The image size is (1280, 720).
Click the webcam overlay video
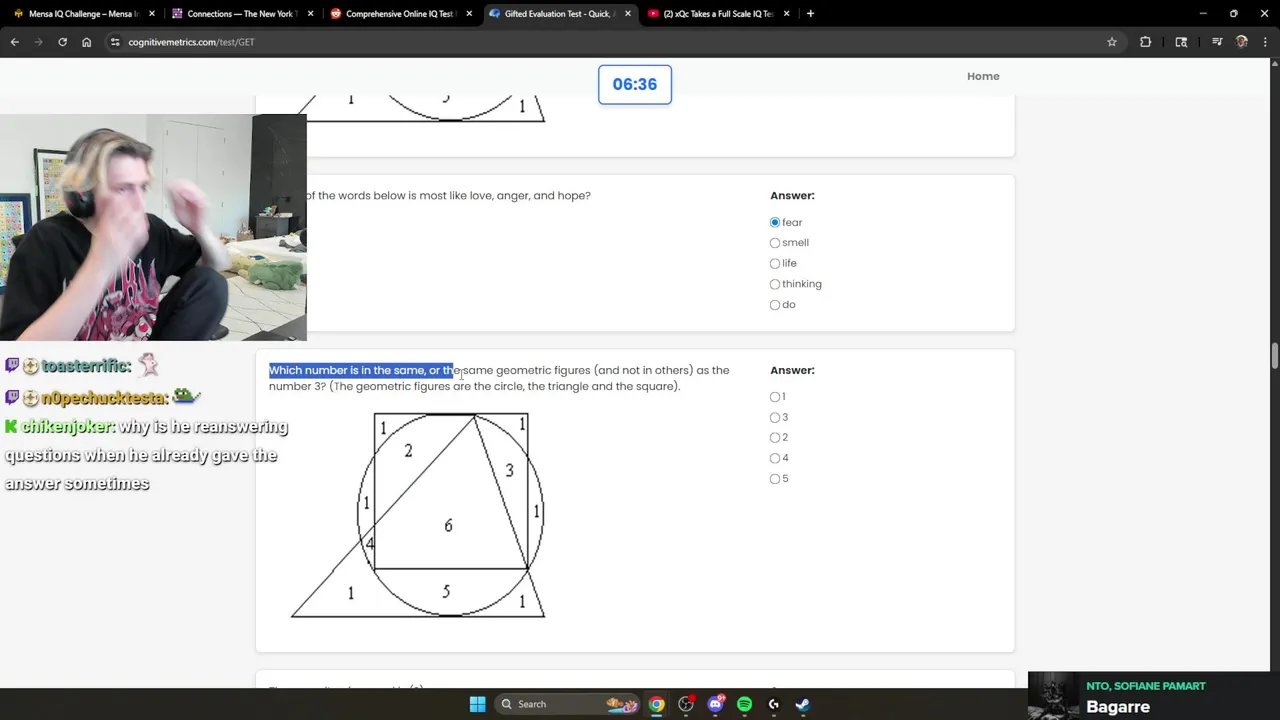tap(153, 227)
